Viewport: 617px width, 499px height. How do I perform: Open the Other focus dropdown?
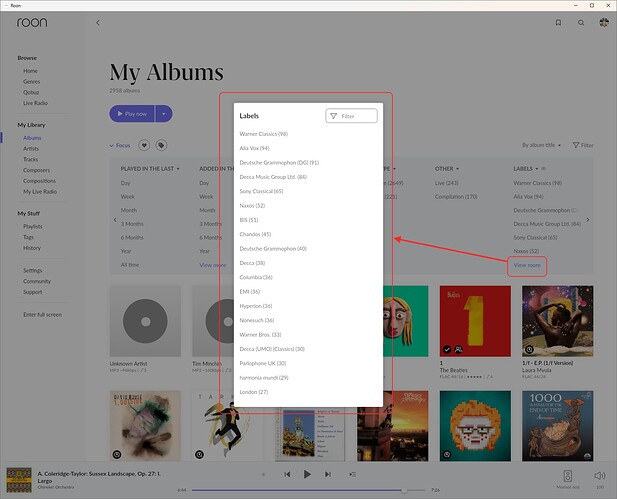click(x=447, y=168)
